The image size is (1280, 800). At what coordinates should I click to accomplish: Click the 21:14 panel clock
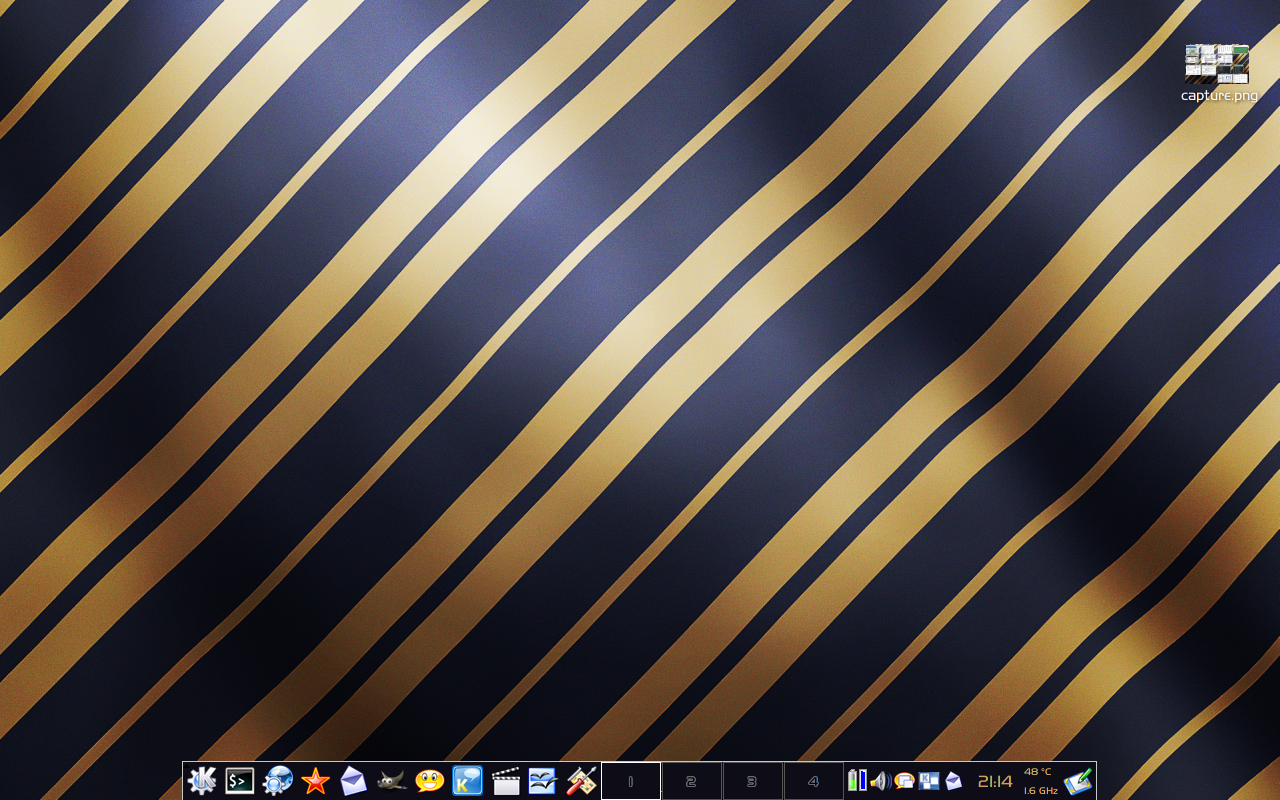coord(995,782)
